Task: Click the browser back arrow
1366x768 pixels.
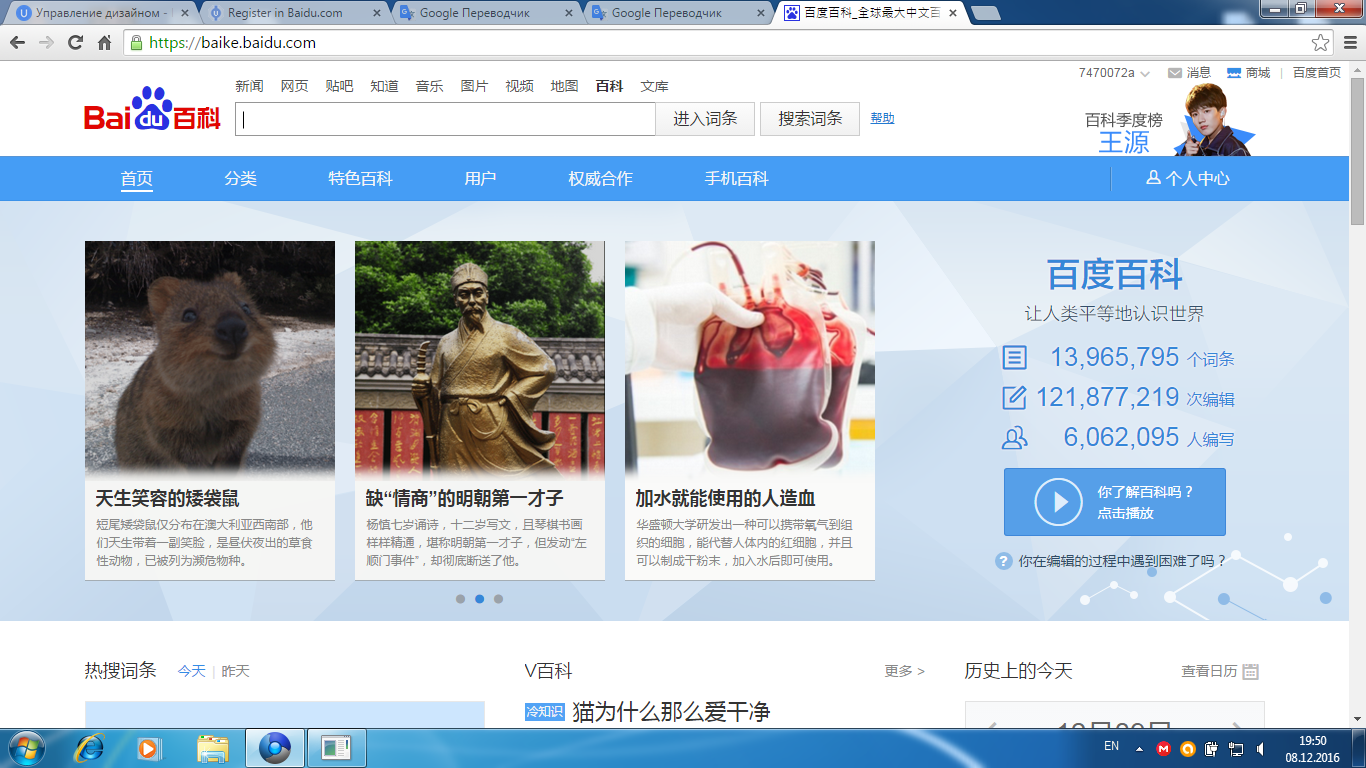Action: [17, 43]
